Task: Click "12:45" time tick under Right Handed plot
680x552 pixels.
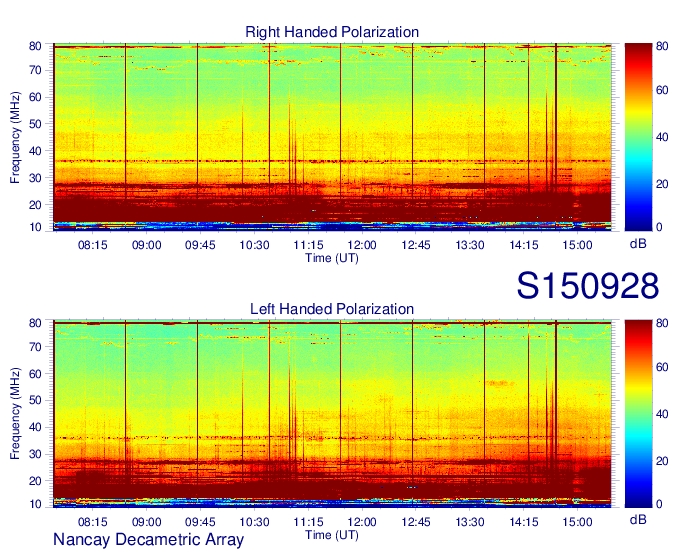Action: [x=416, y=245]
